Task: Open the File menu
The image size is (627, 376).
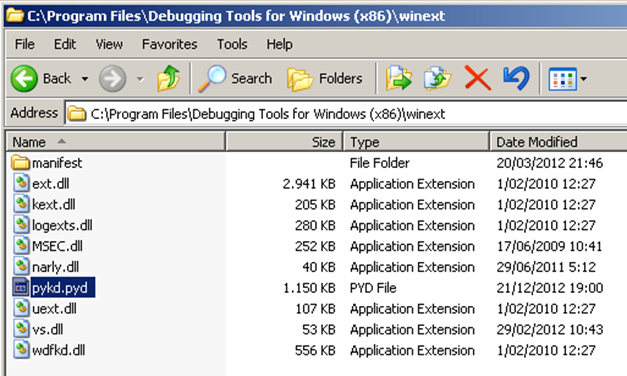Action: tap(25, 44)
